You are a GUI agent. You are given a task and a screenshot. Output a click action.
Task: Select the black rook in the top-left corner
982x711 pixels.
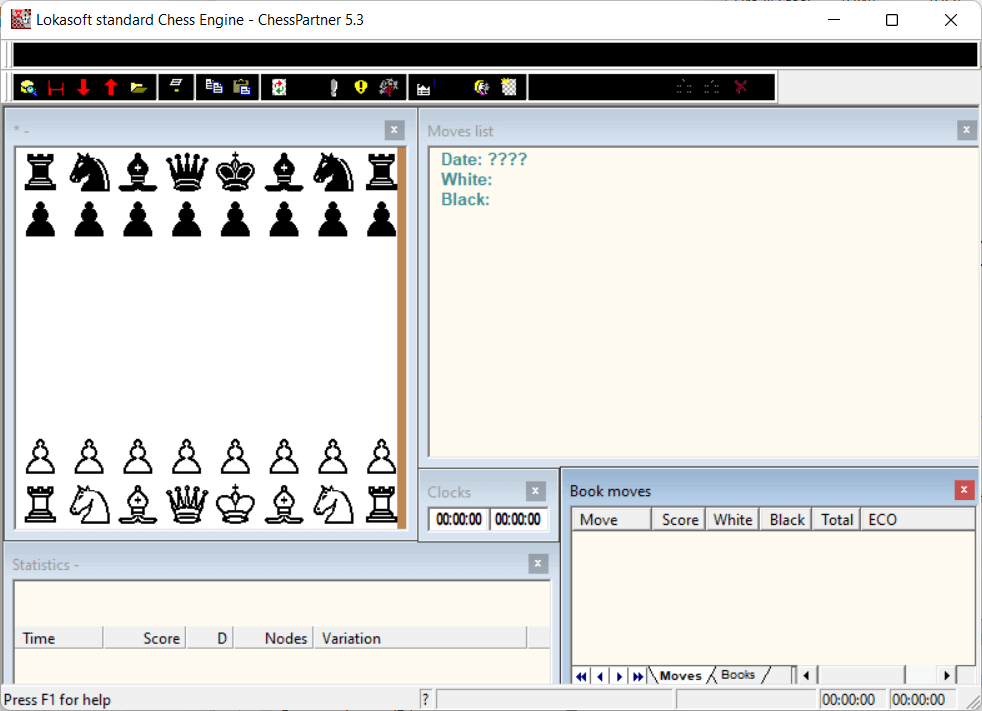(x=41, y=172)
